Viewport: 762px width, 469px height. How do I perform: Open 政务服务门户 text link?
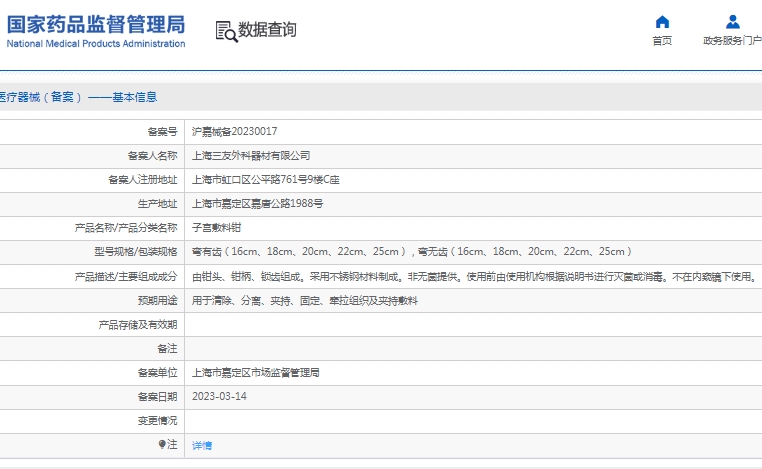732,40
